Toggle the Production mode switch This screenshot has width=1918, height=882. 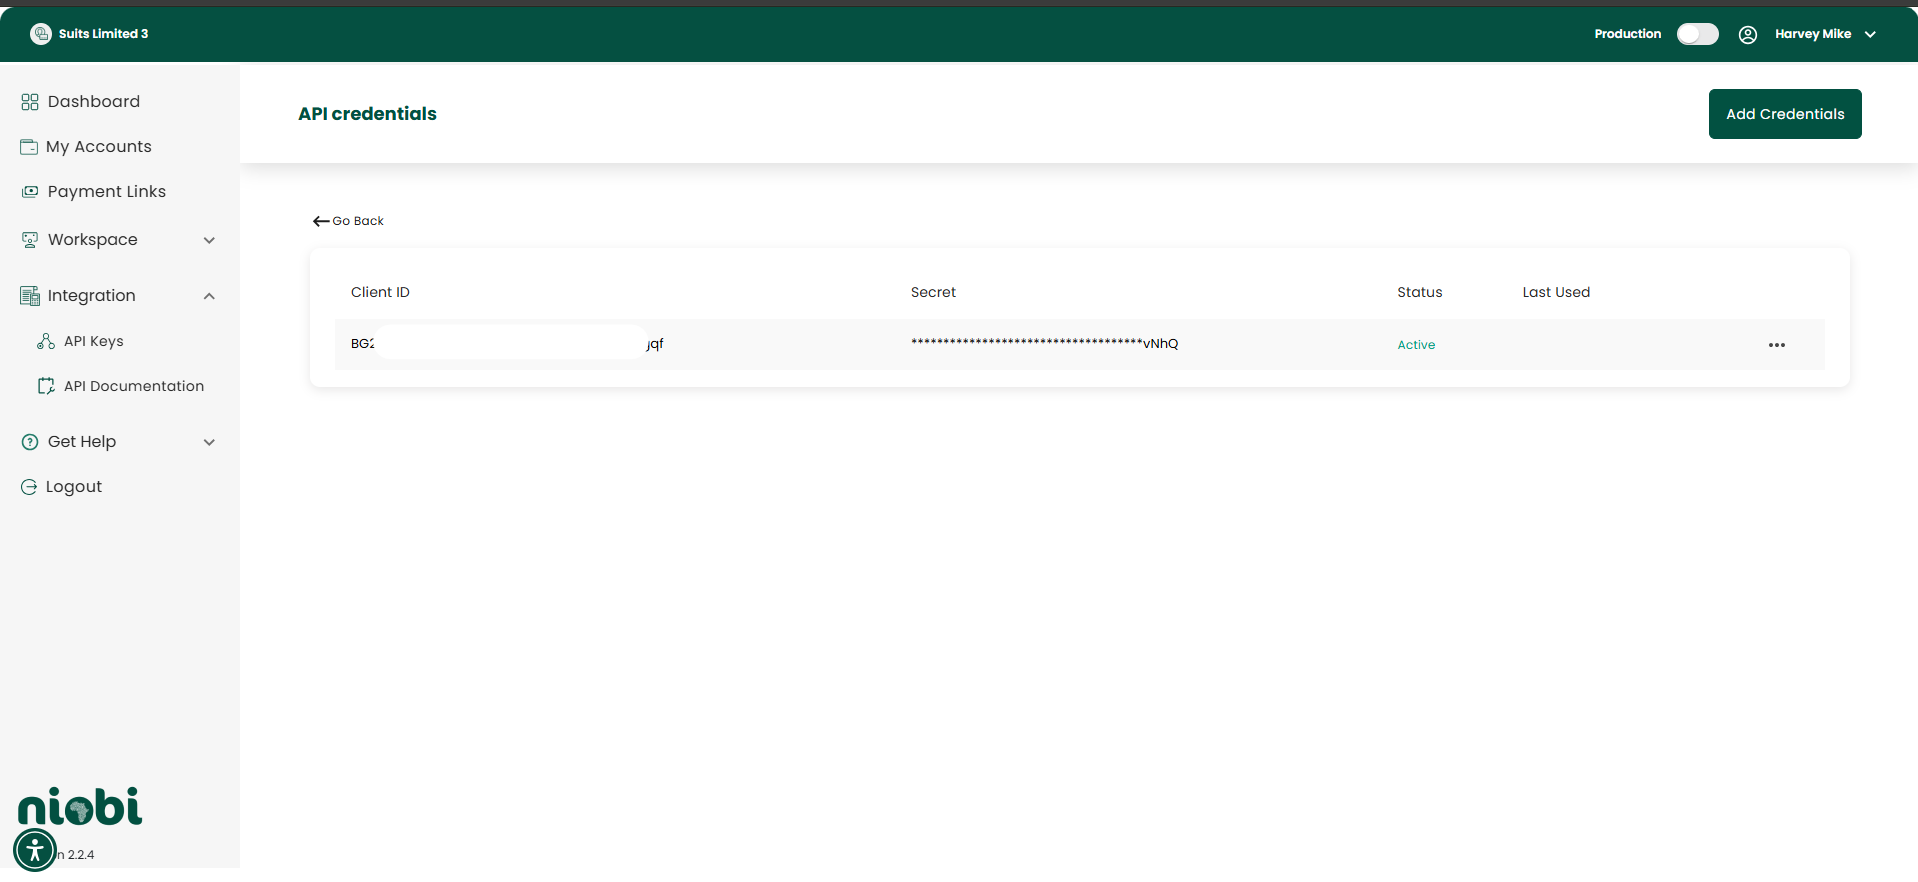point(1698,34)
